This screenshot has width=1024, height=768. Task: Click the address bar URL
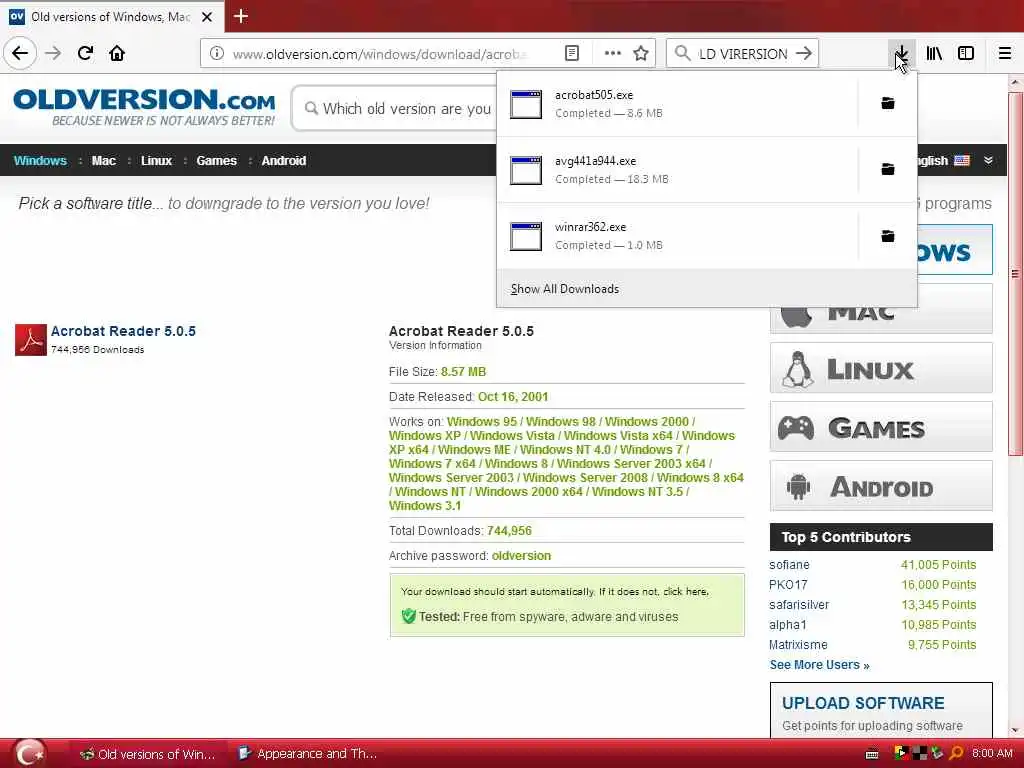pyautogui.click(x=380, y=54)
